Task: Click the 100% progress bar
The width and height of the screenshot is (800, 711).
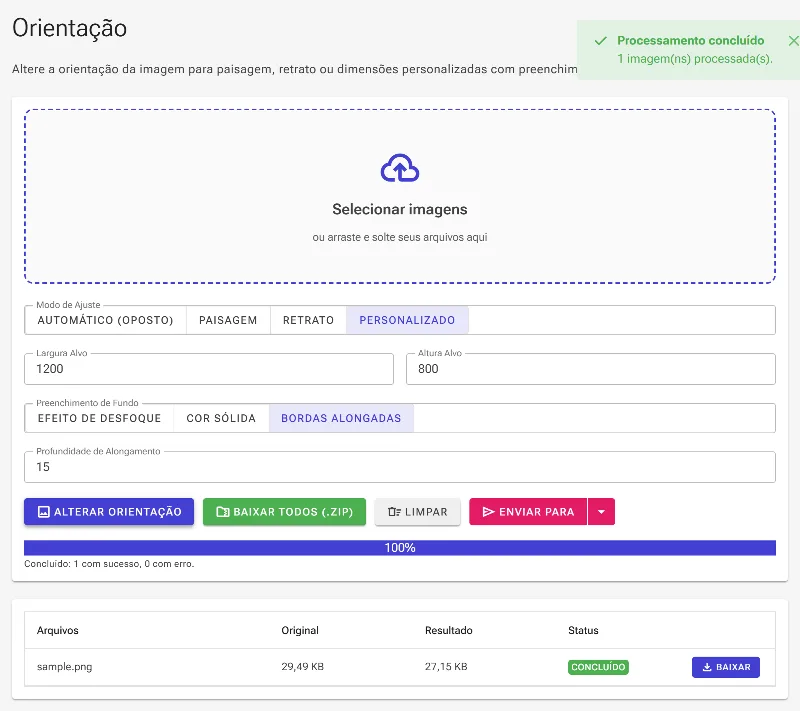Action: click(400, 548)
